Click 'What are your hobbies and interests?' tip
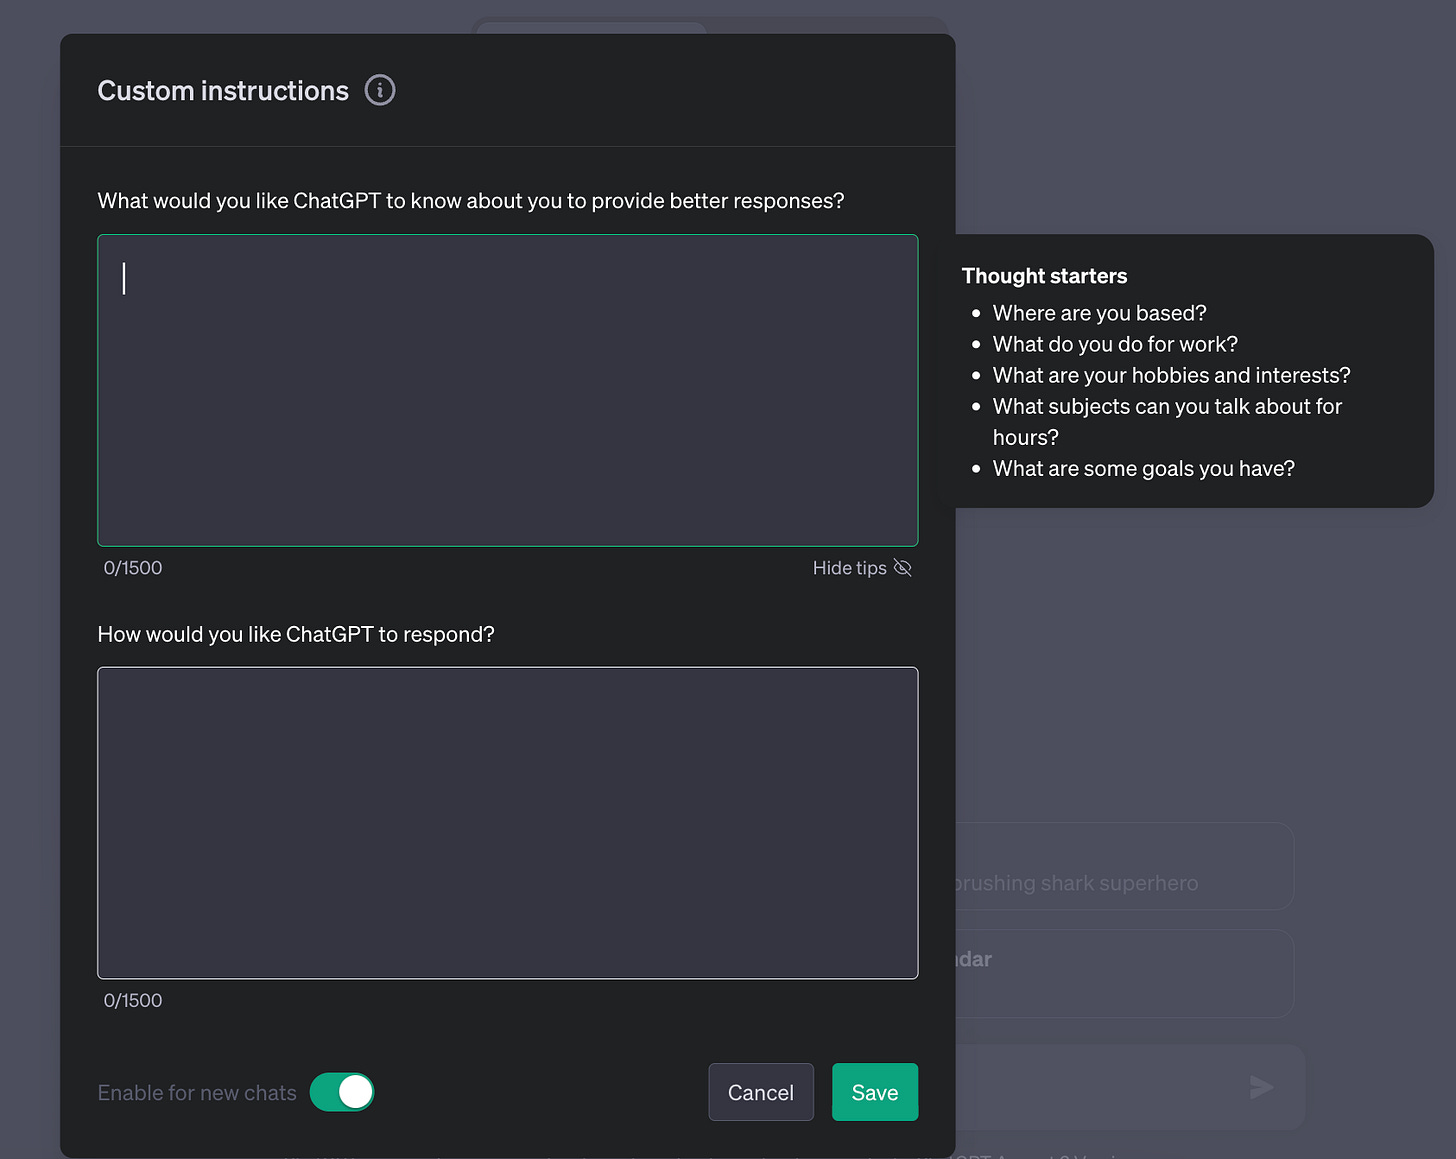 pyautogui.click(x=1171, y=375)
